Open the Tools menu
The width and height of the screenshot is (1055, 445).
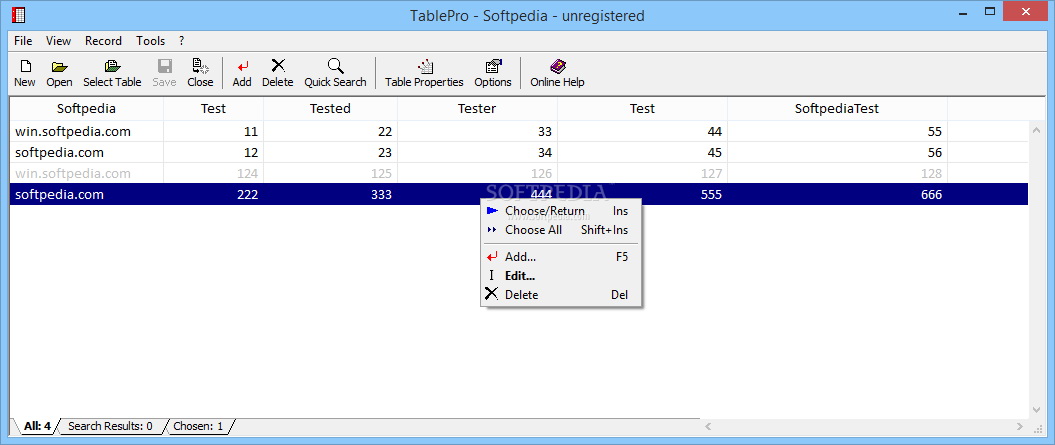coord(151,41)
